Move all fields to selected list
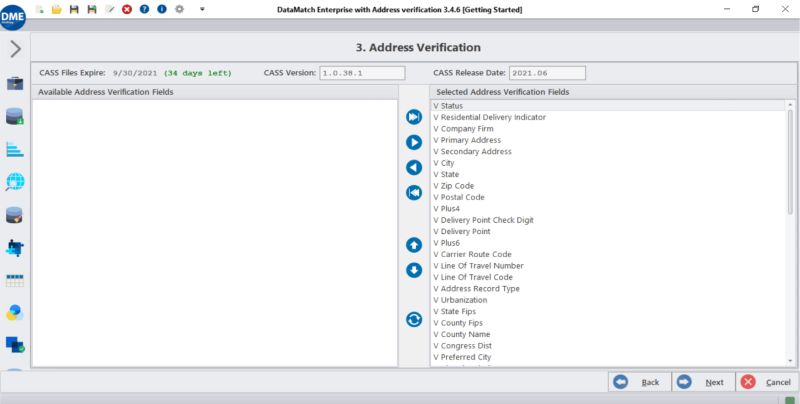The width and height of the screenshot is (800, 404). pyautogui.click(x=414, y=117)
